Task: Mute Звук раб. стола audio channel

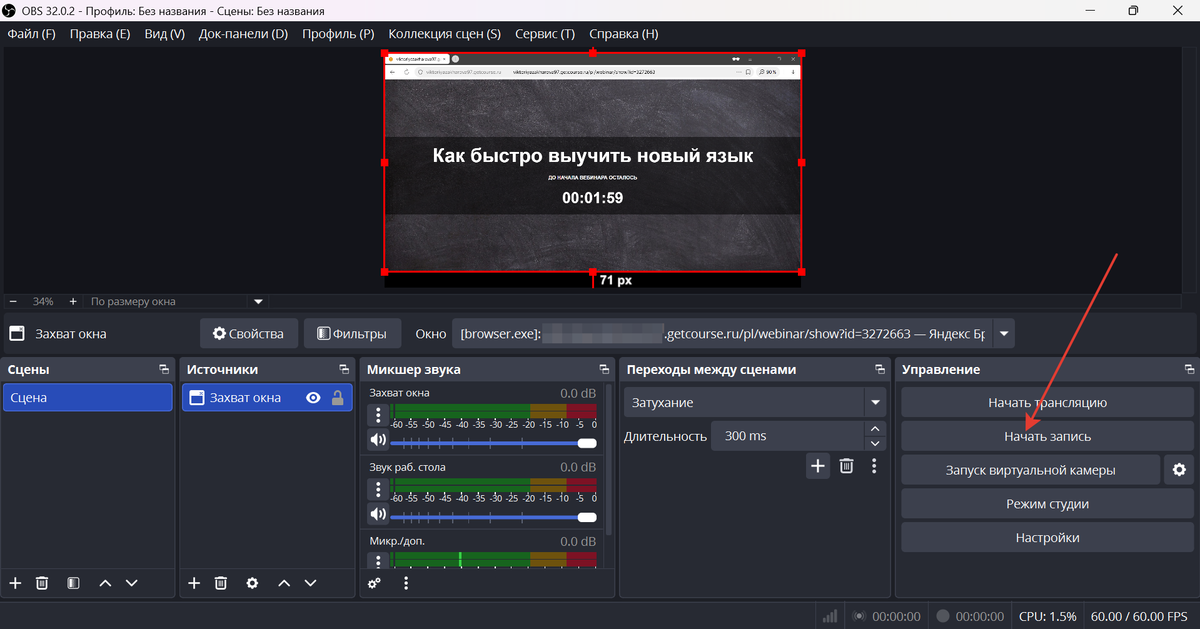Action: 378,514
